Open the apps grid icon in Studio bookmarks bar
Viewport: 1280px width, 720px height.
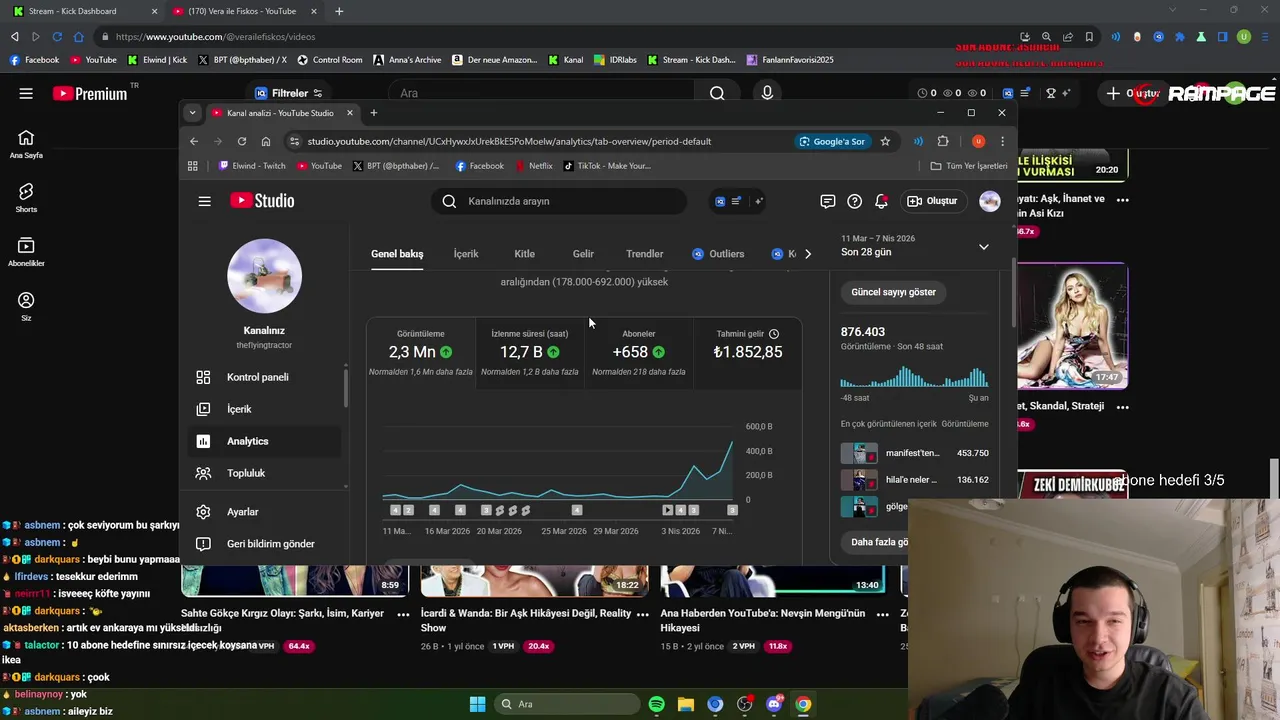[x=192, y=166]
